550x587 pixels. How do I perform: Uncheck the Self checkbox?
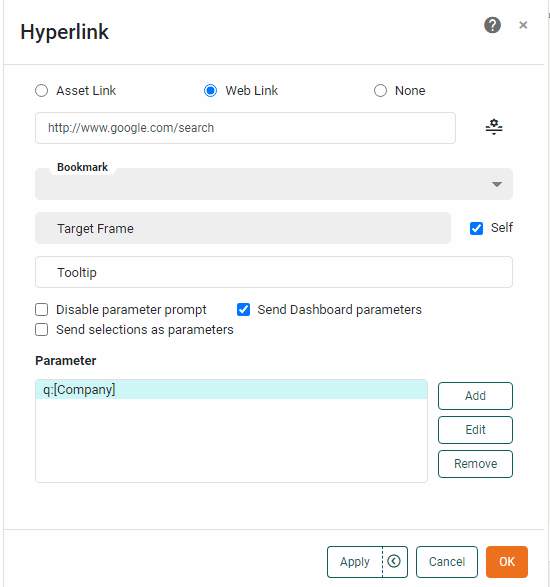point(476,228)
